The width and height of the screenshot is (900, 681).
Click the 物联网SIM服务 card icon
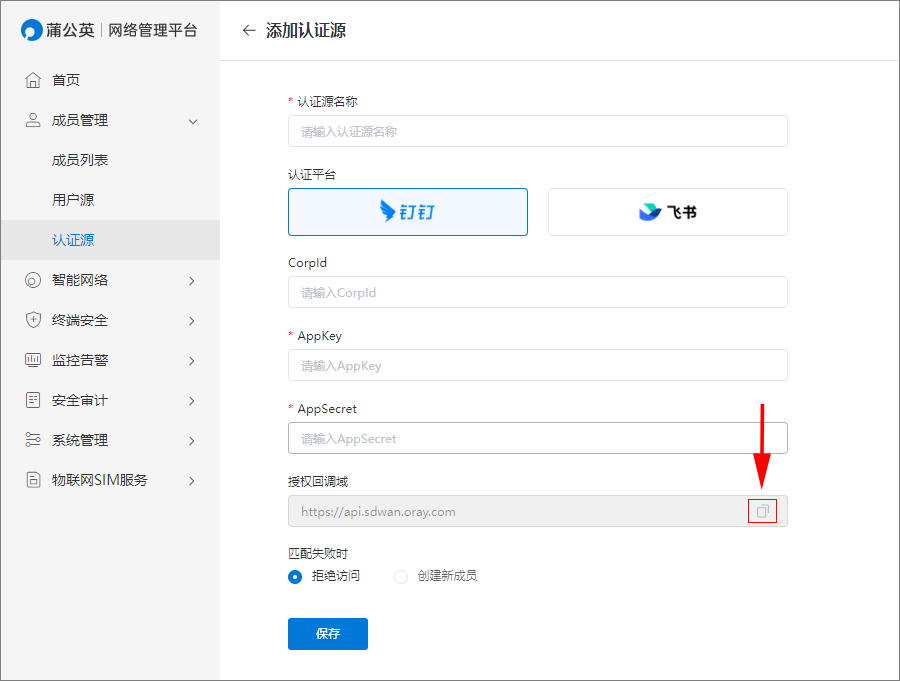click(x=33, y=480)
